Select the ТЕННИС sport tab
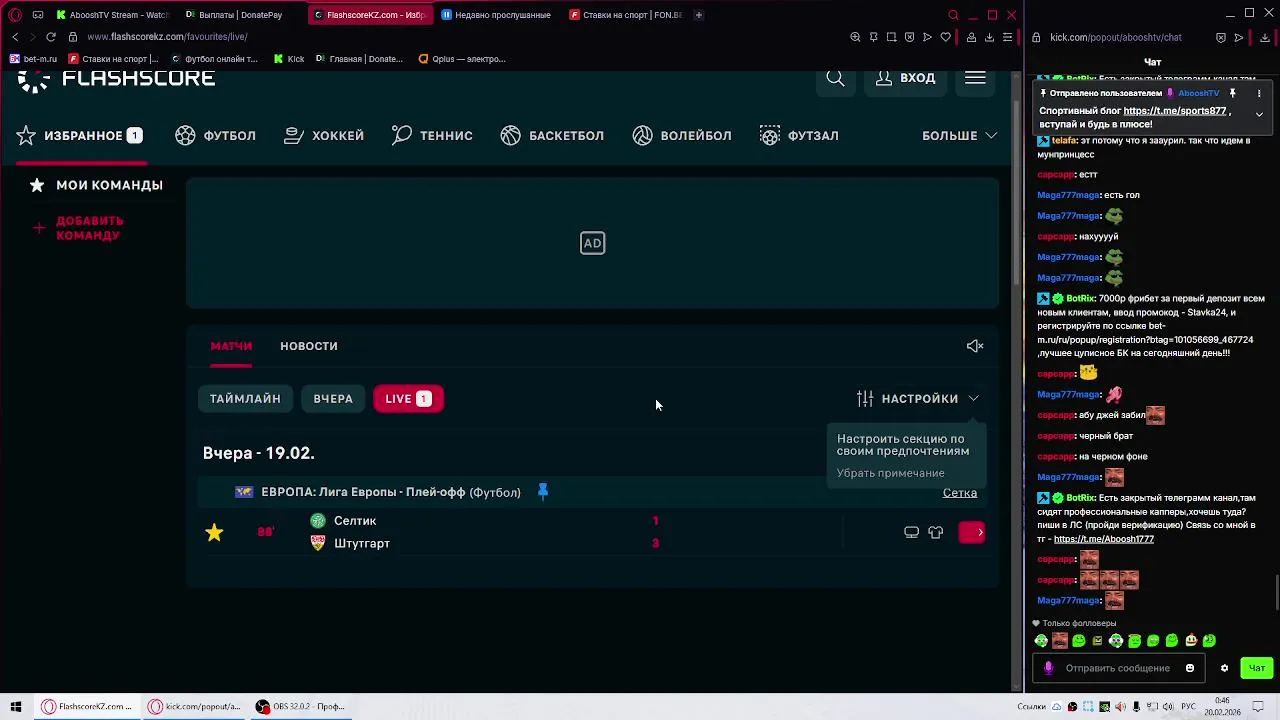1280x720 pixels. pos(432,135)
